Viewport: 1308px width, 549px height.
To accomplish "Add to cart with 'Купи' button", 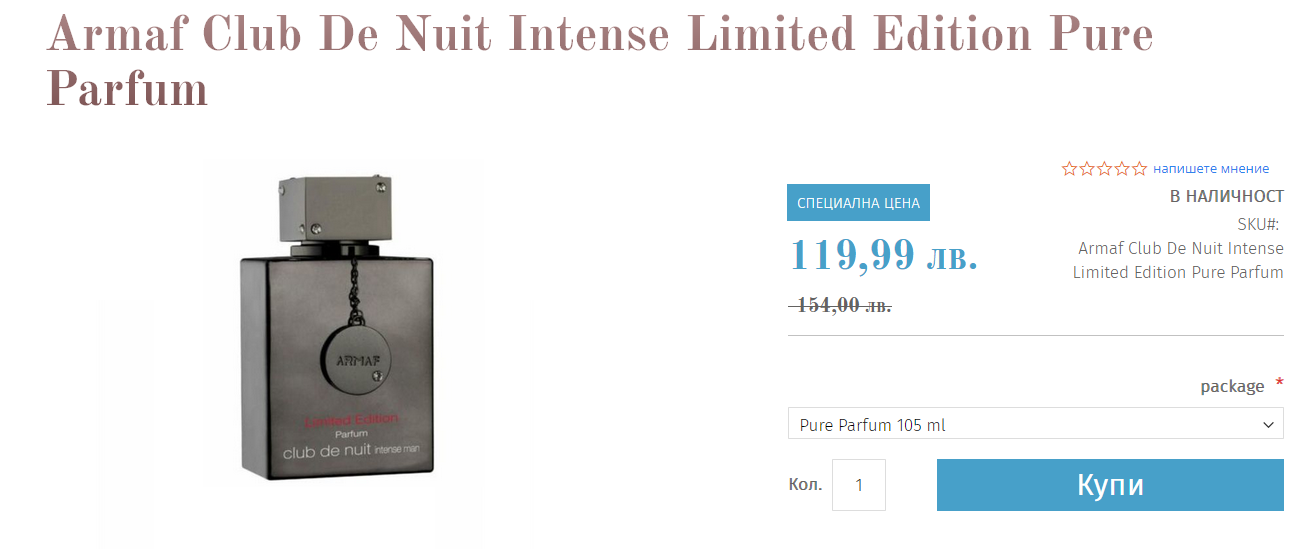I will tap(1110, 485).
